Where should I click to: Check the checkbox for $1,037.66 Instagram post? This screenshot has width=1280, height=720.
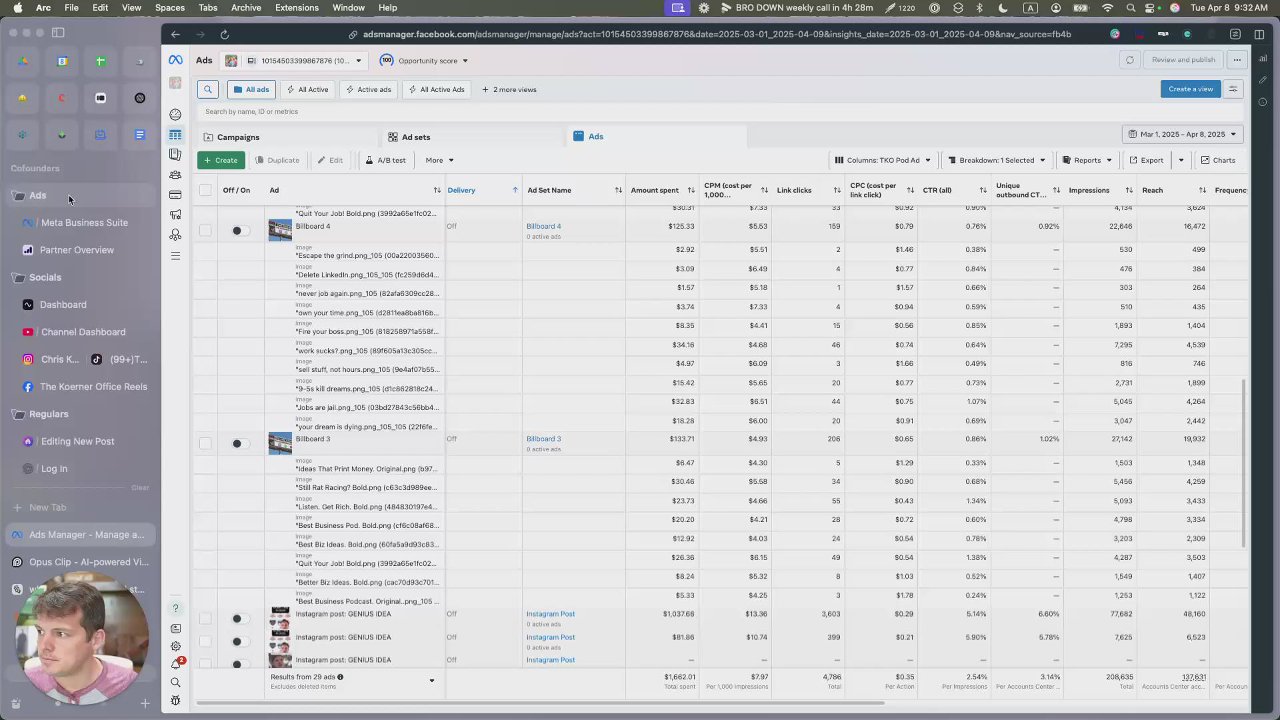(x=205, y=619)
